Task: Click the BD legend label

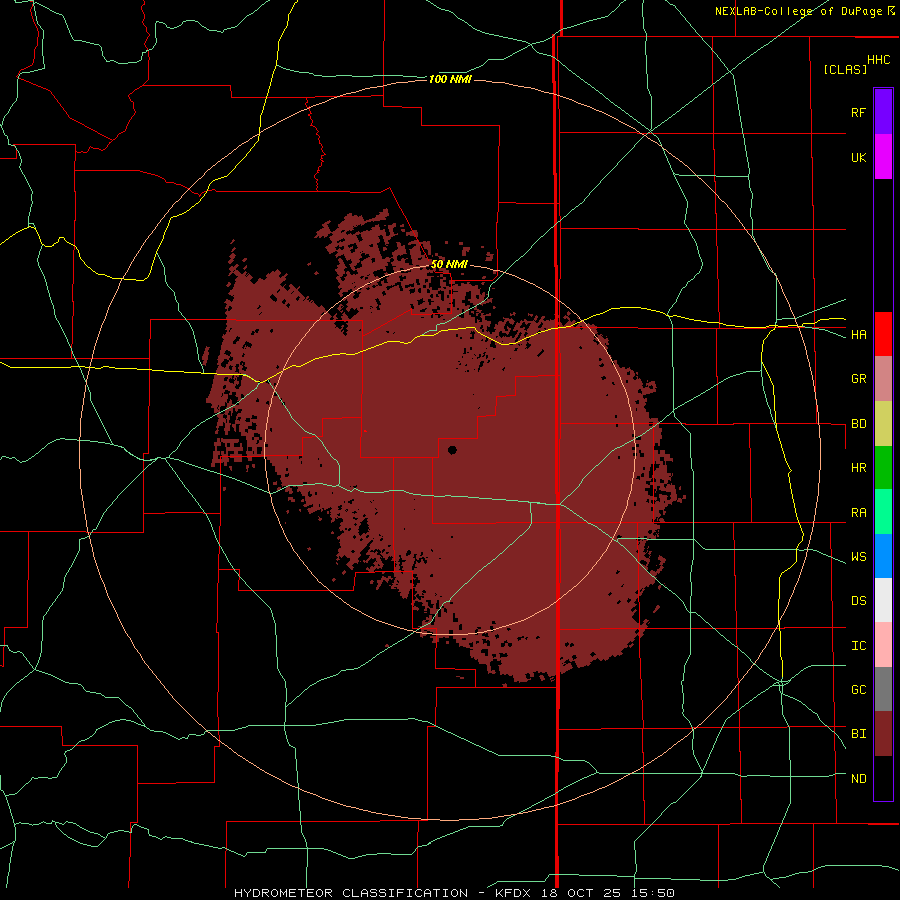Action: [858, 424]
